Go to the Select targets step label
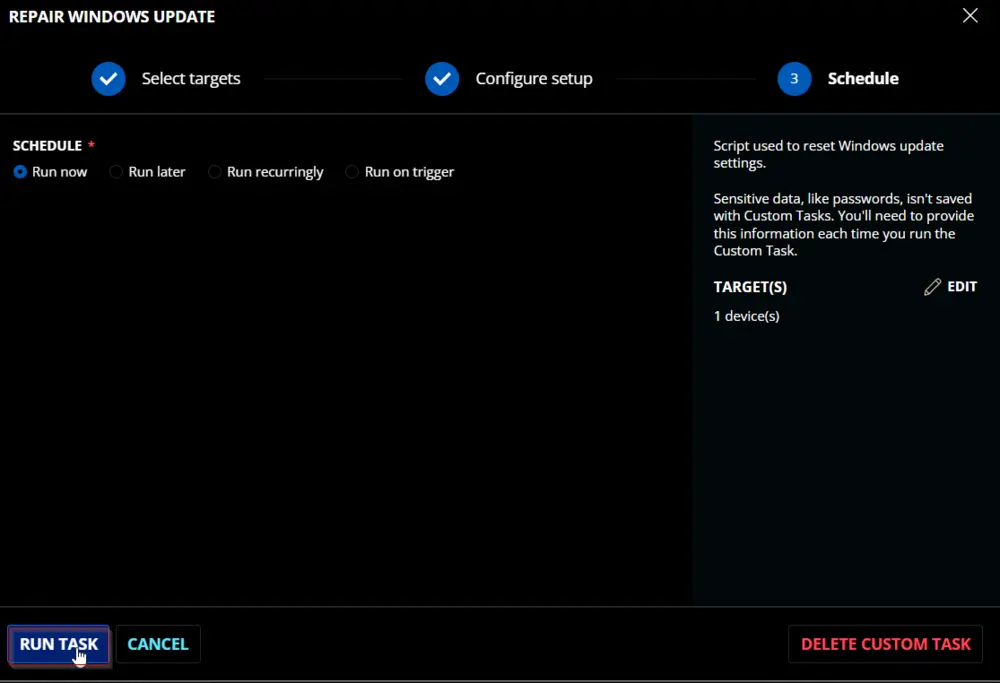This screenshot has width=1000, height=683. (191, 78)
